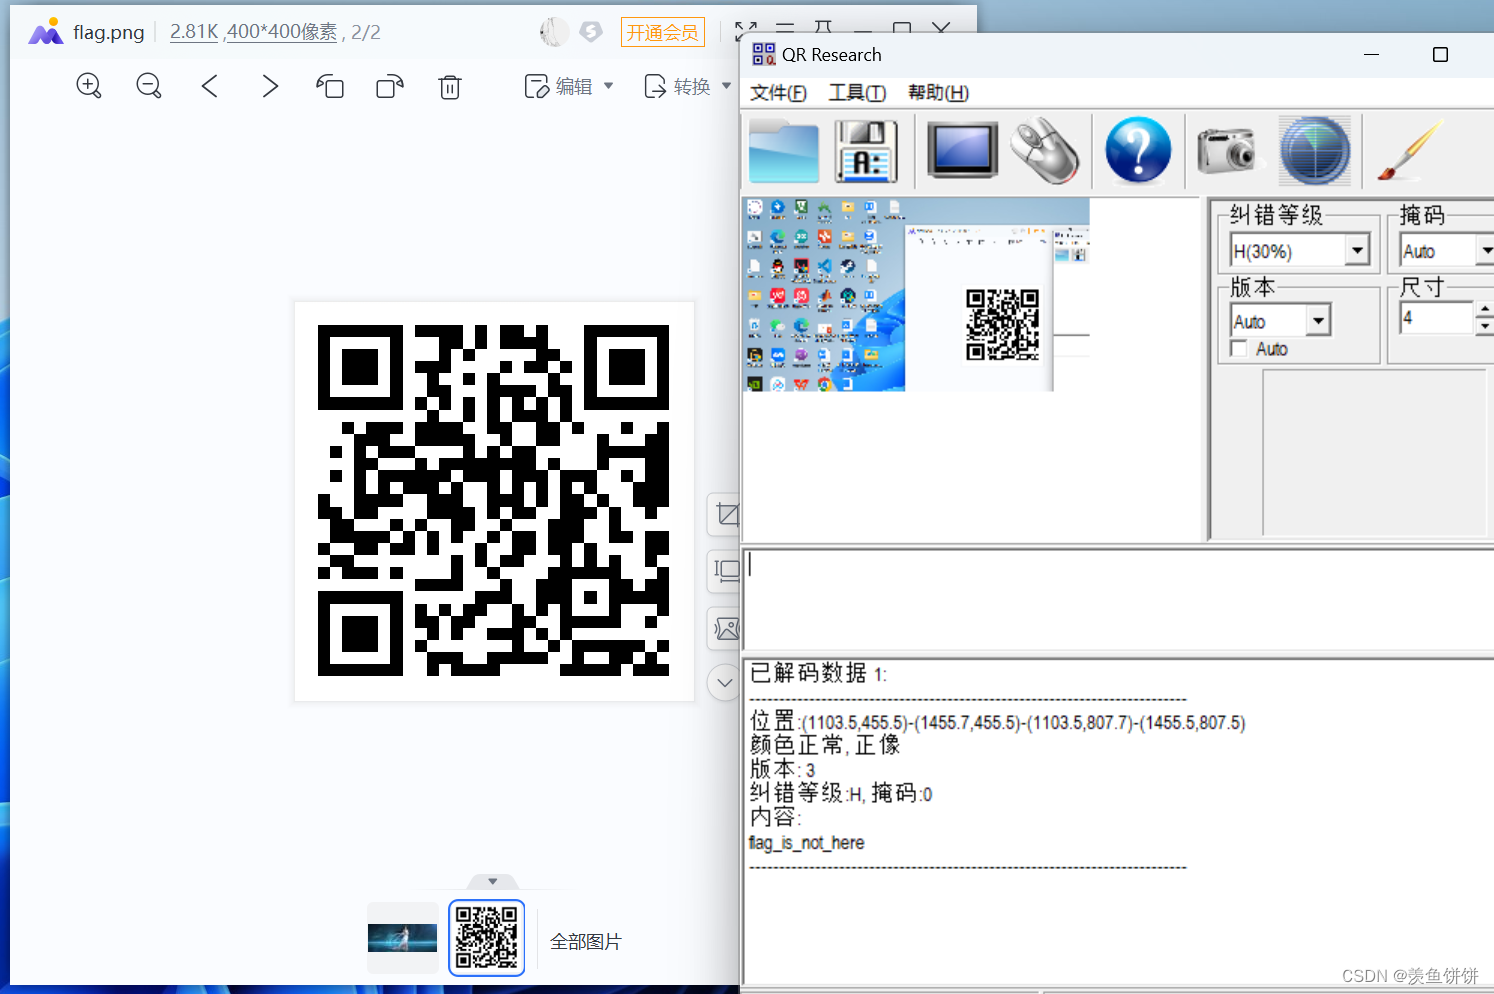Click the globe radar icon

coord(1314,151)
